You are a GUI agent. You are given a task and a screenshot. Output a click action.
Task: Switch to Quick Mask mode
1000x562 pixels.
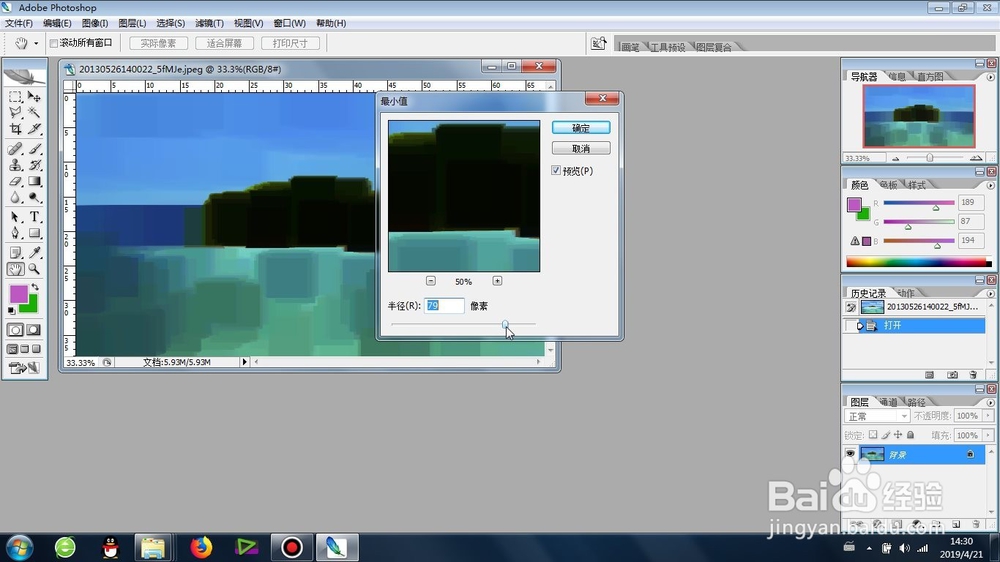34,330
